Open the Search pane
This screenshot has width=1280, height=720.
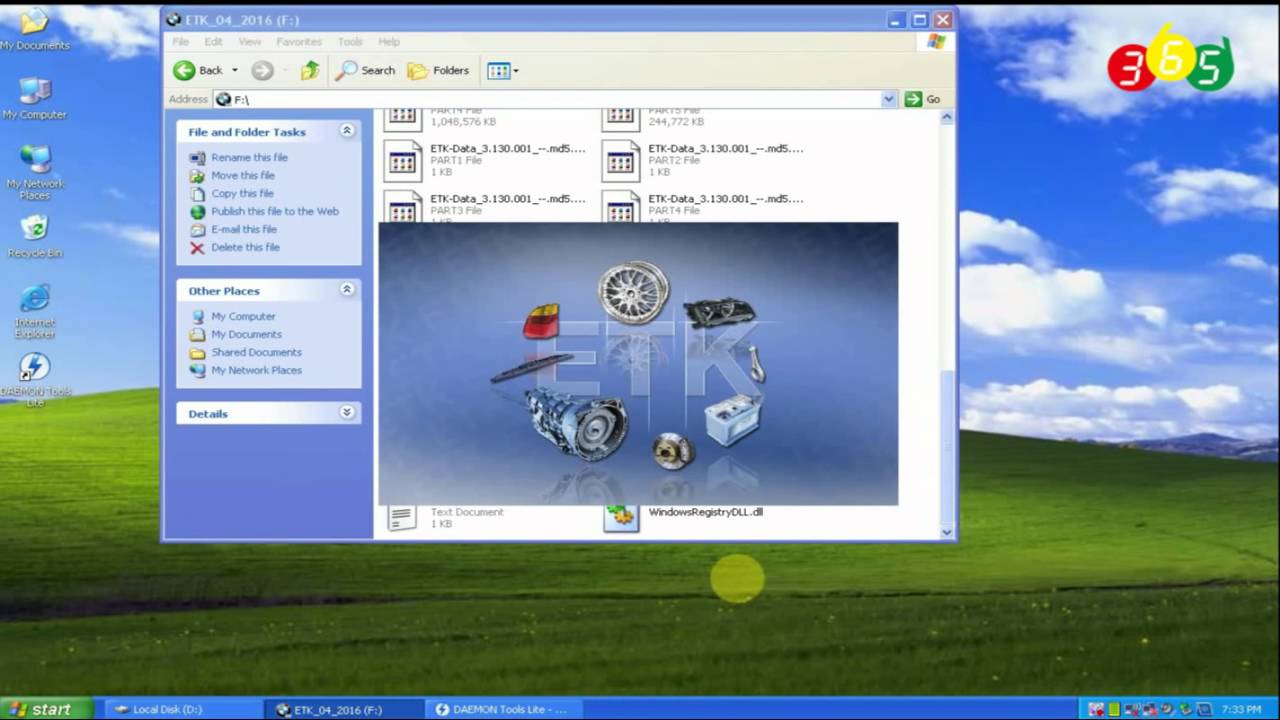[366, 70]
